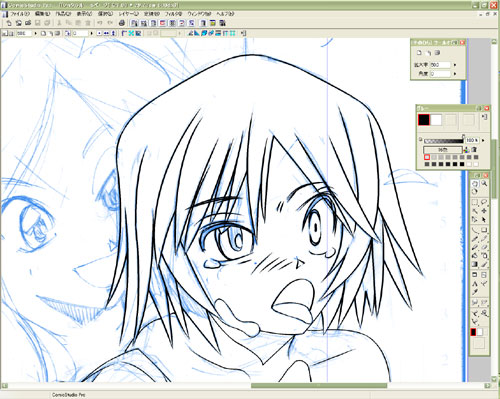Click the trash icon in Gray panel

click(474, 150)
